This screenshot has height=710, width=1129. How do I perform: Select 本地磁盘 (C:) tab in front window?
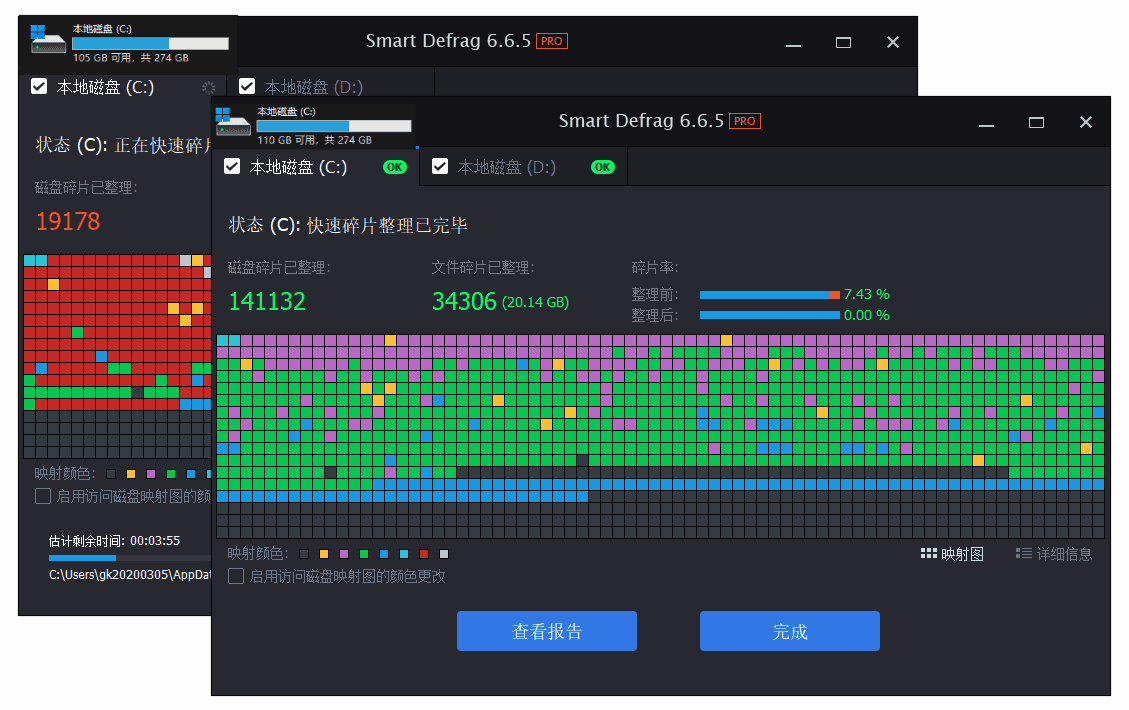[315, 167]
